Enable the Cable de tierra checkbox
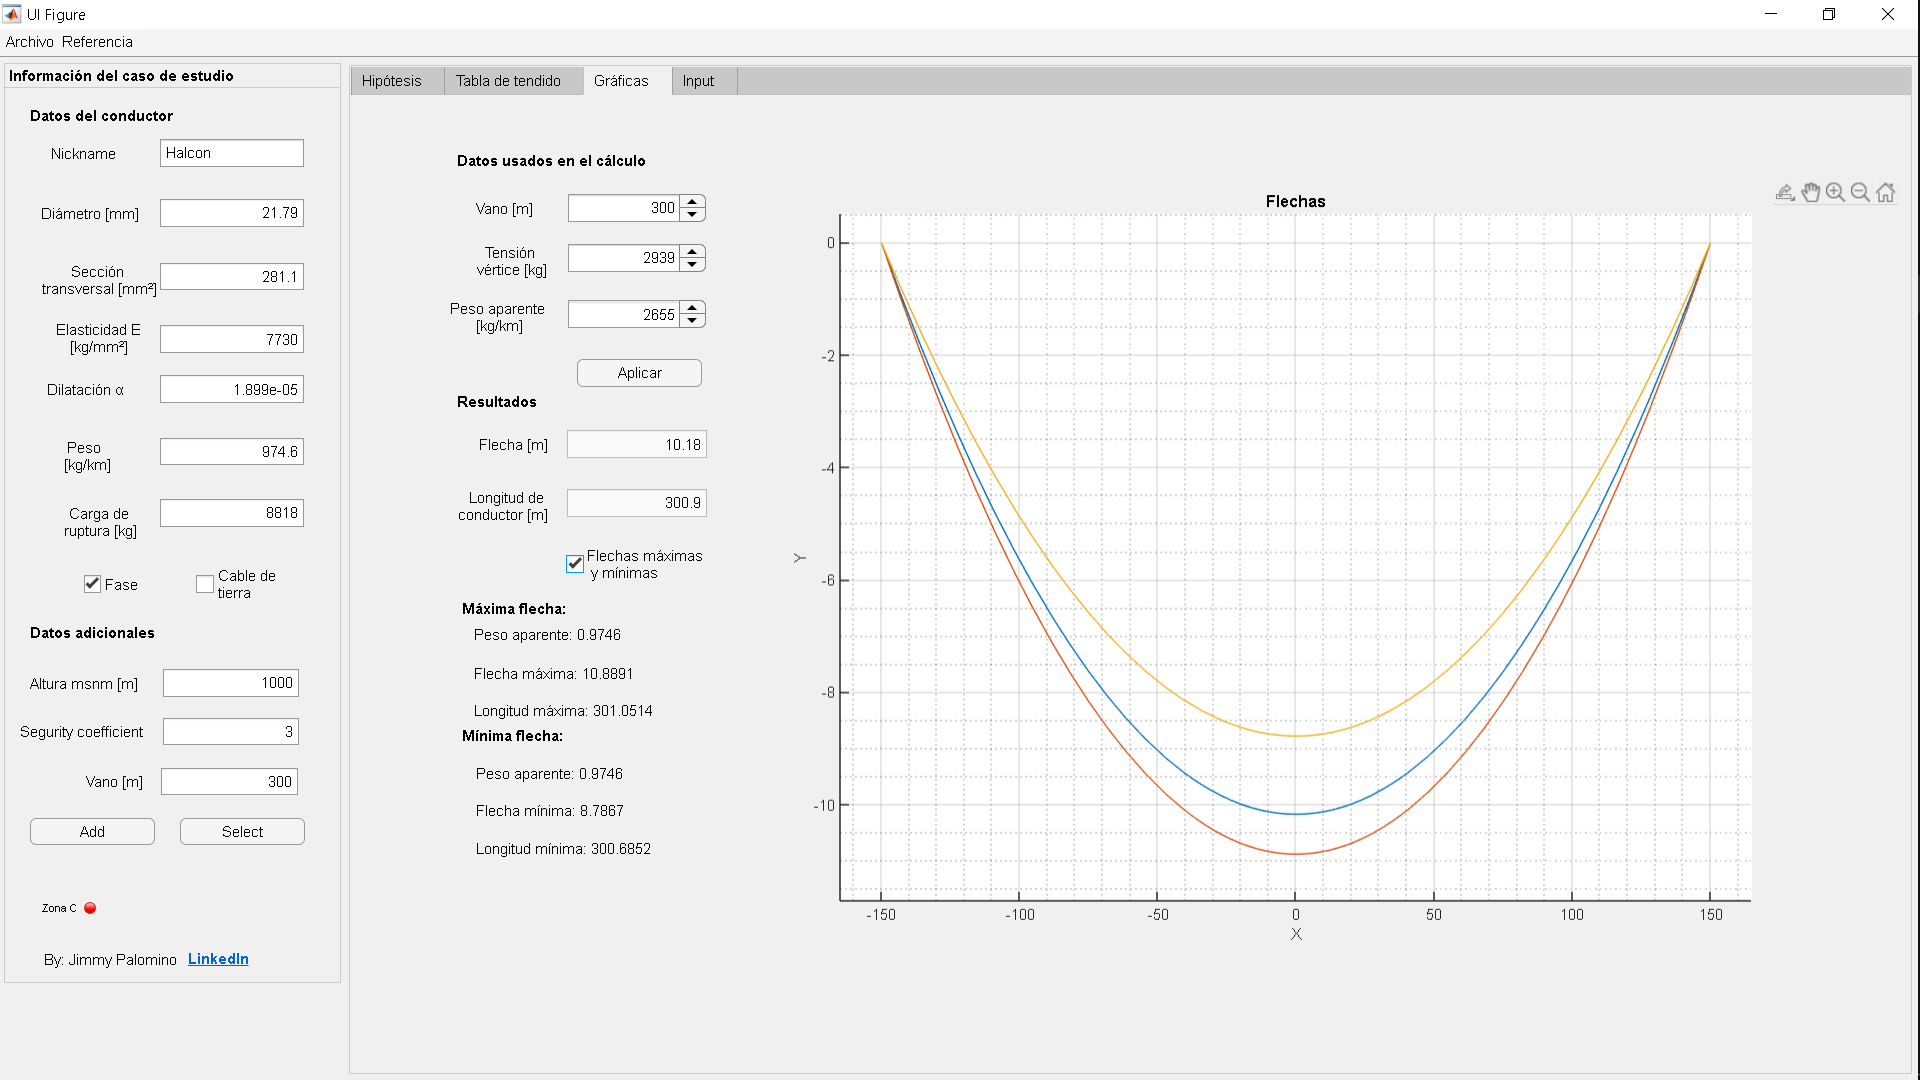 (x=205, y=584)
